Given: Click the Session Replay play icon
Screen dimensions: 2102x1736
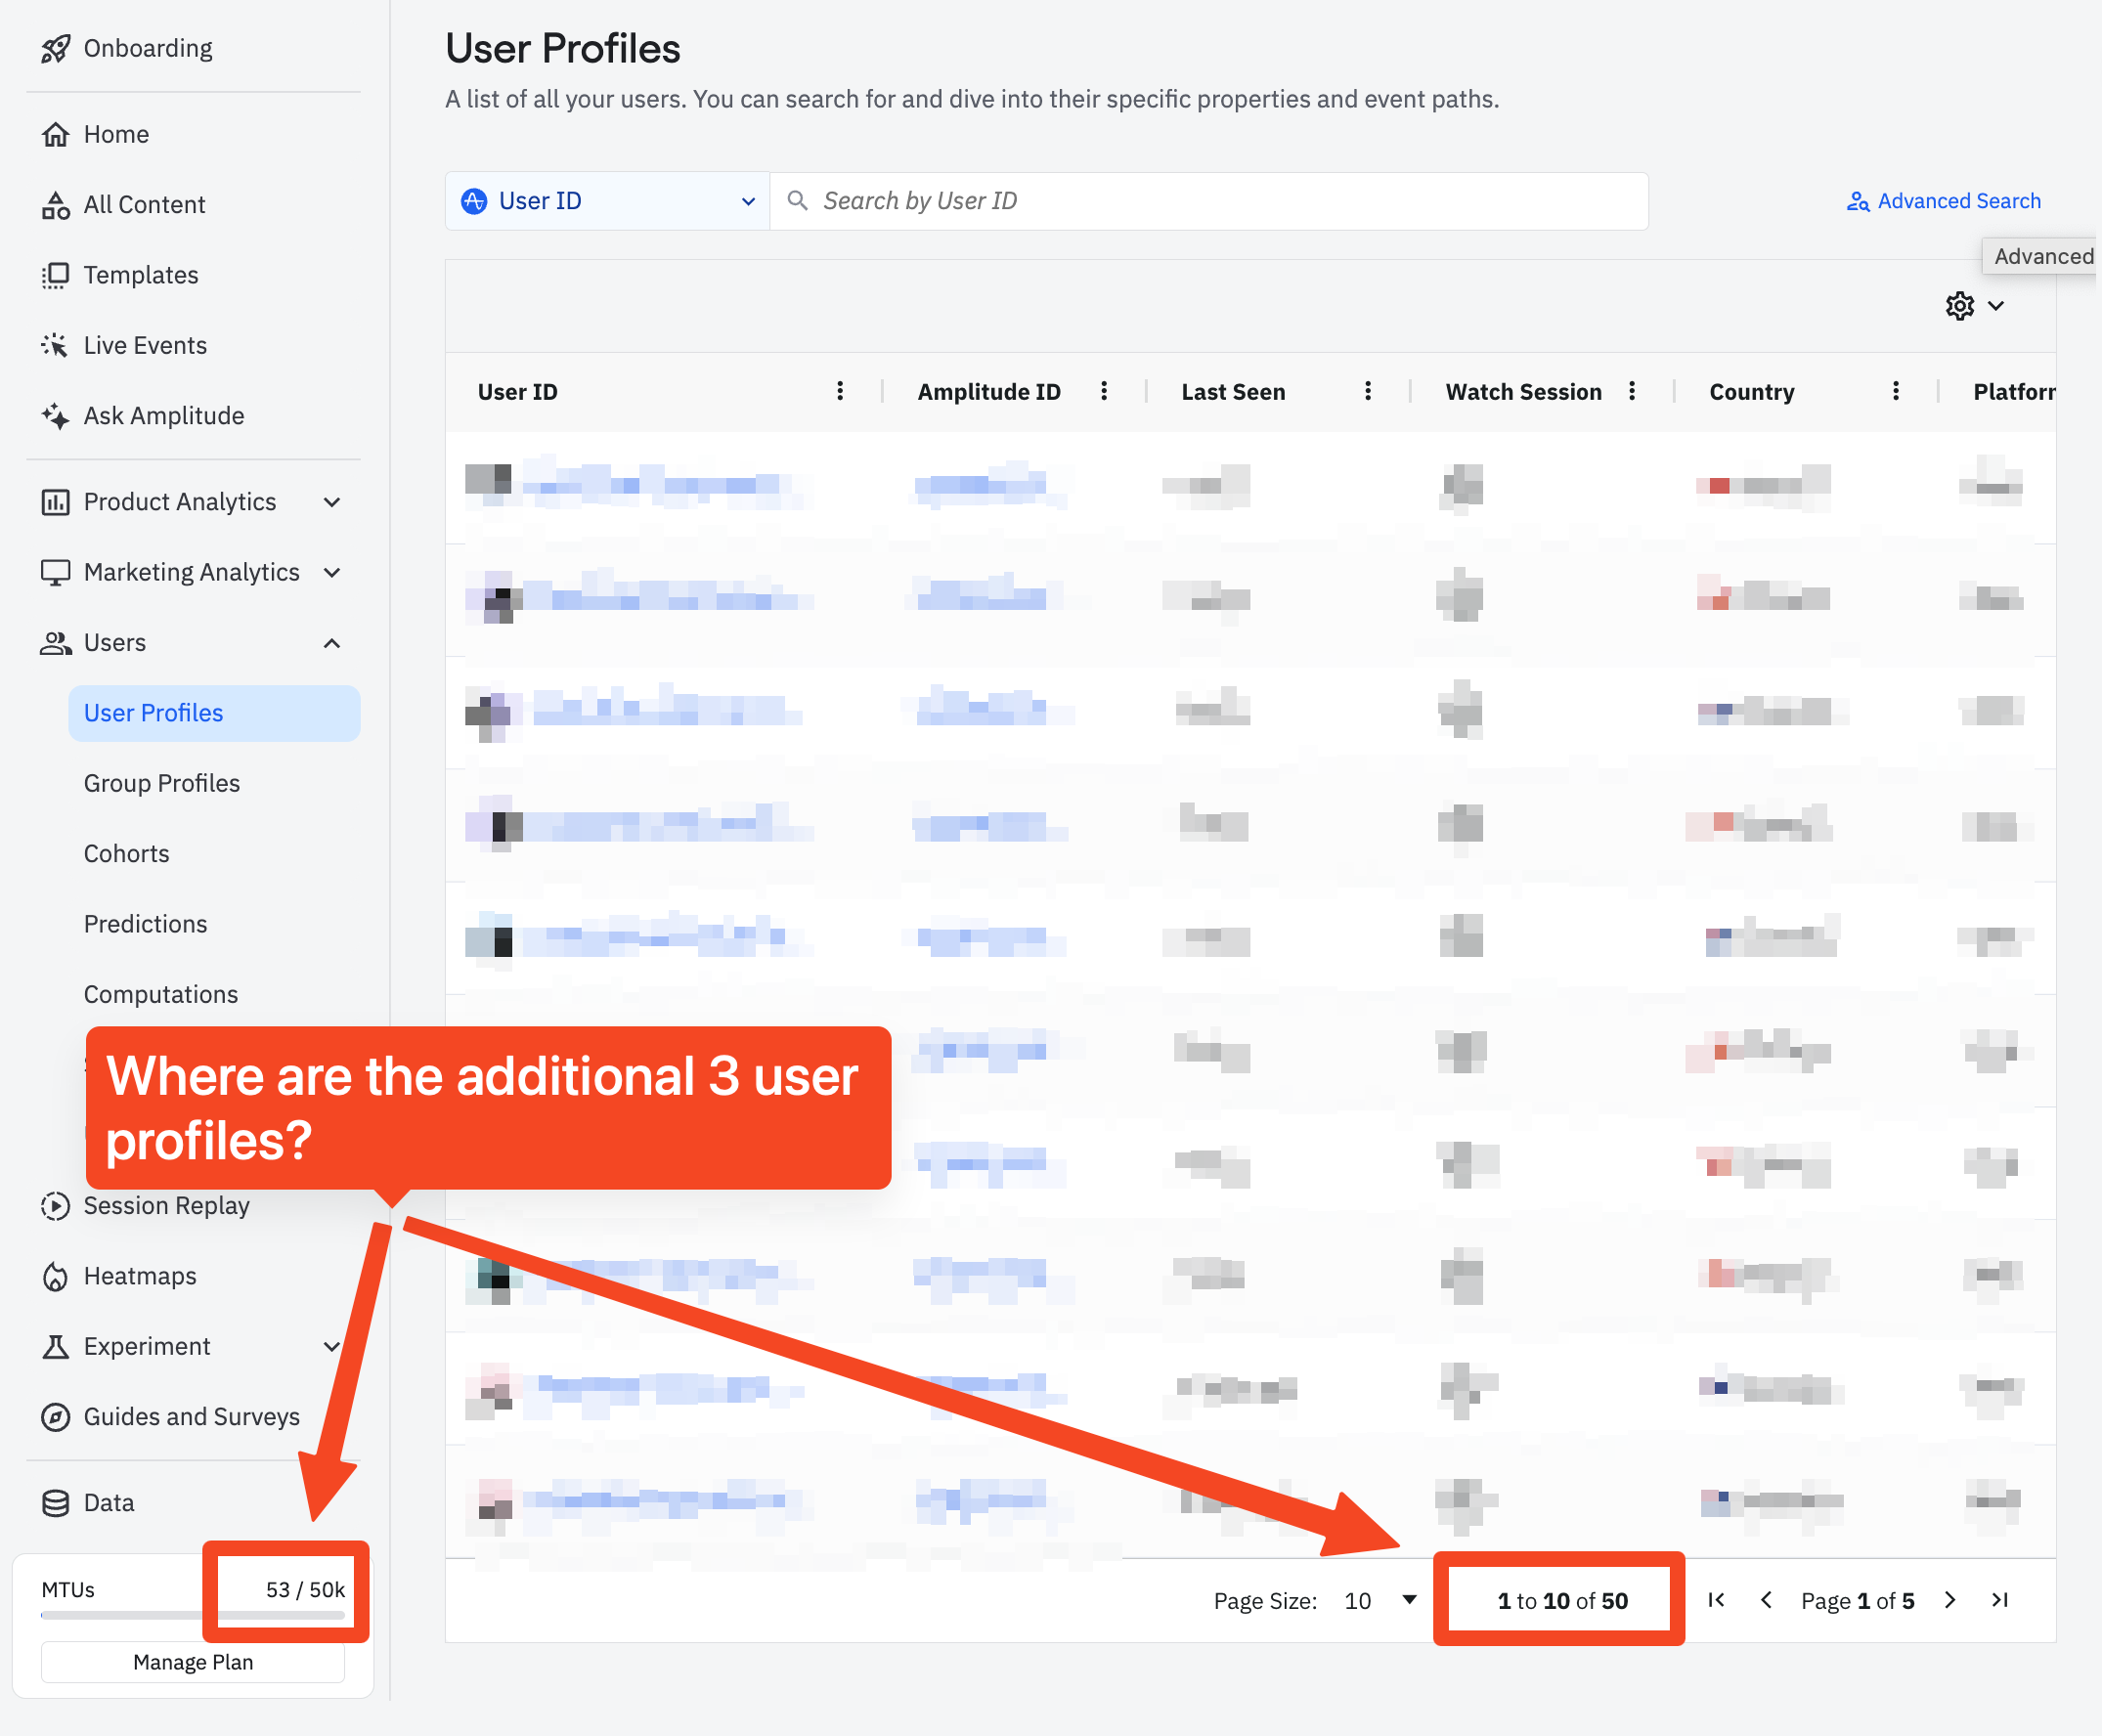Looking at the screenshot, I should coord(55,1206).
